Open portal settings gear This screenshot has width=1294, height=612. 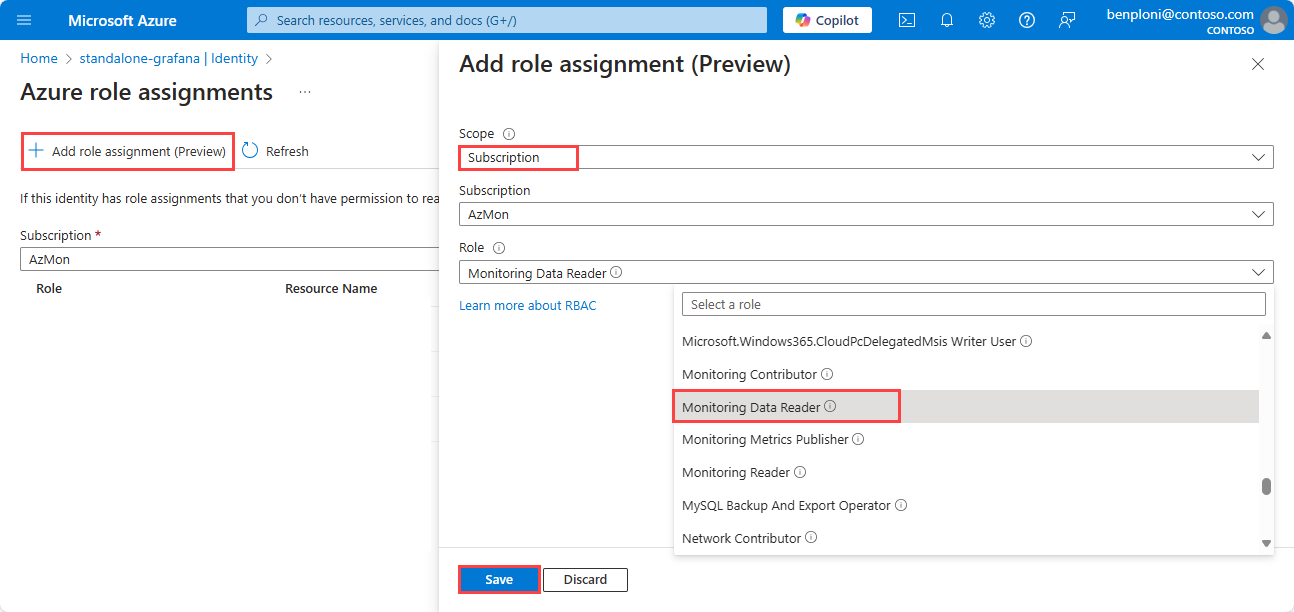pos(987,20)
